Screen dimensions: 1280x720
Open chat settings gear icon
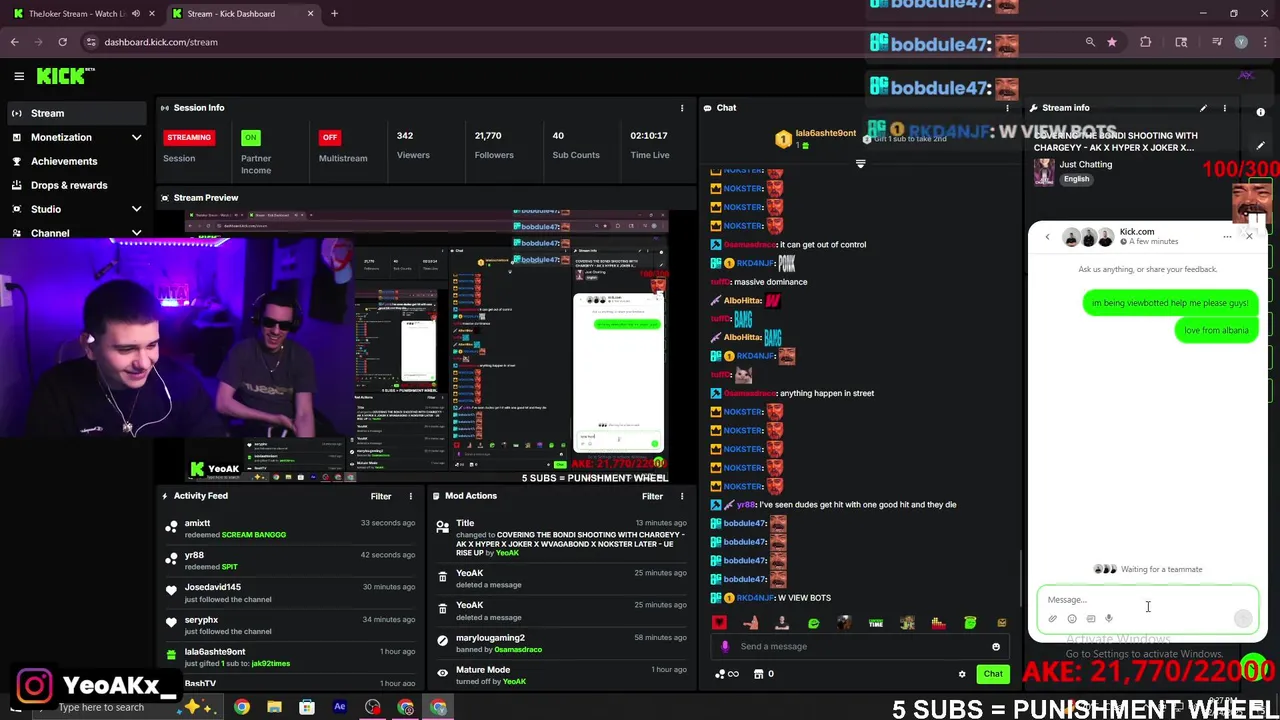click(x=962, y=674)
